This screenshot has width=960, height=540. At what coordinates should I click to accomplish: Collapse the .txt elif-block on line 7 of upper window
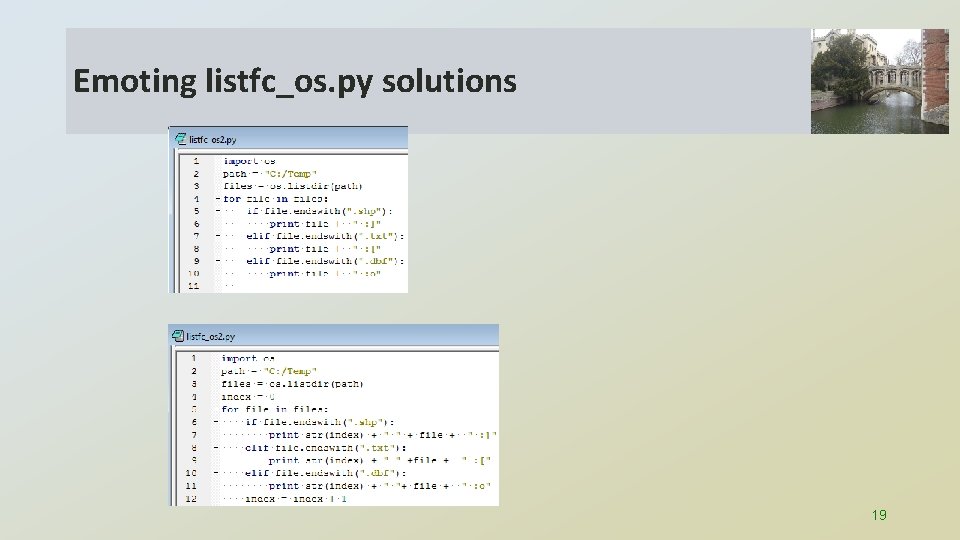(x=217, y=236)
